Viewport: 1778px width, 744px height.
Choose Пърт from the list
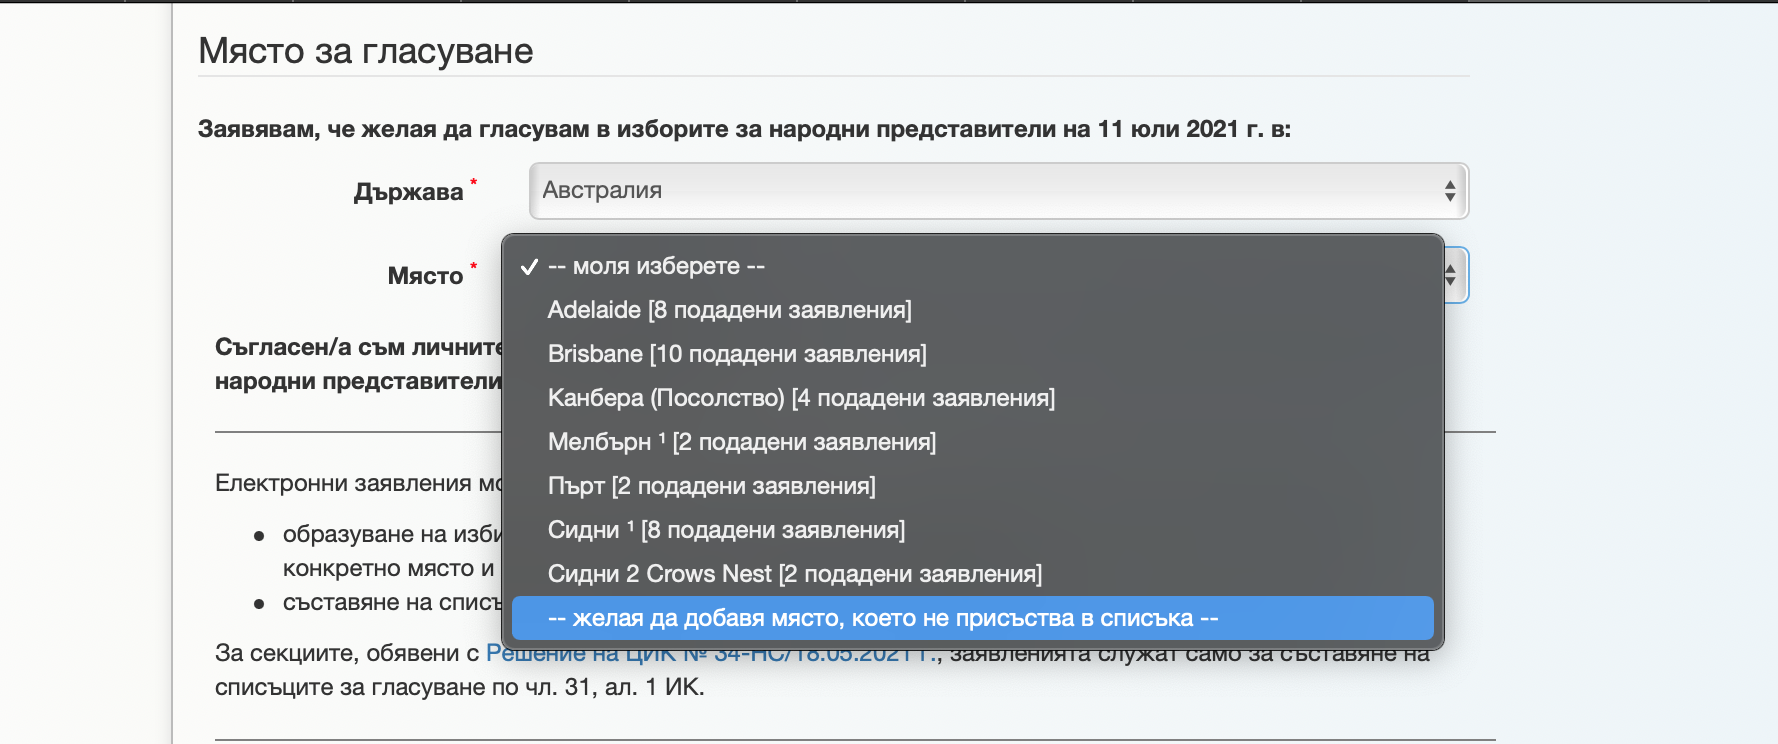tap(711, 486)
